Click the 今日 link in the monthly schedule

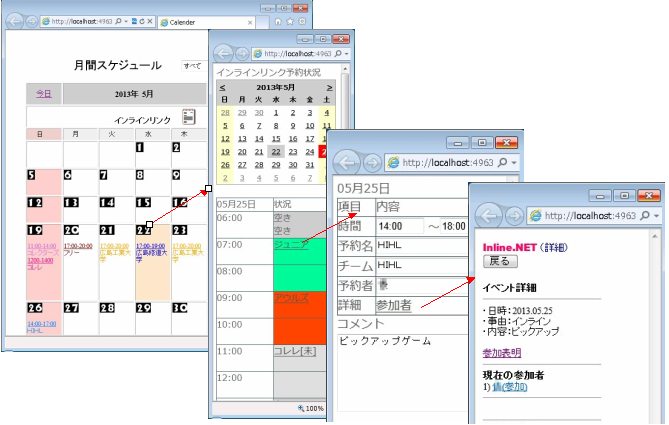44,93
